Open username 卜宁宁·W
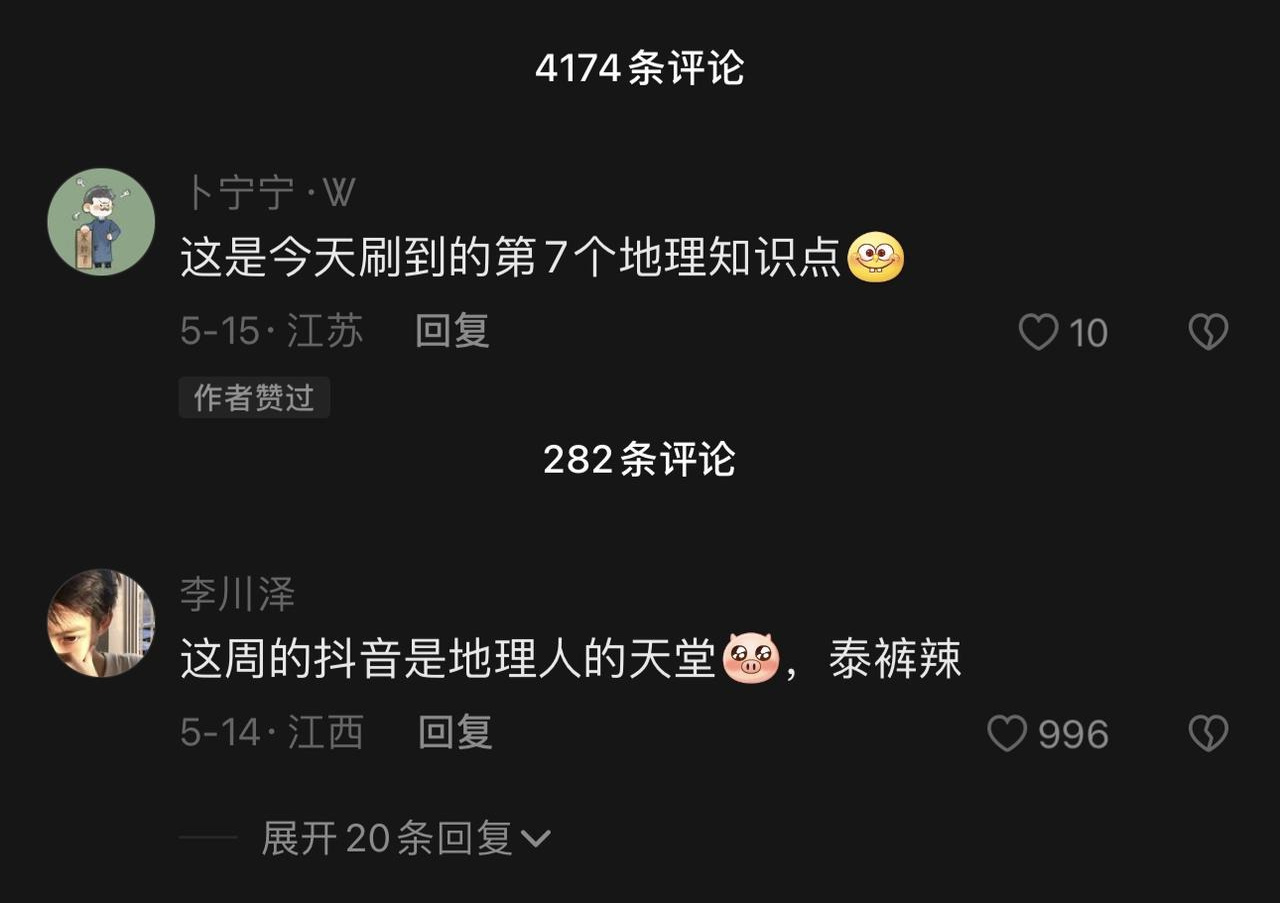This screenshot has width=1280, height=903. click(x=269, y=193)
